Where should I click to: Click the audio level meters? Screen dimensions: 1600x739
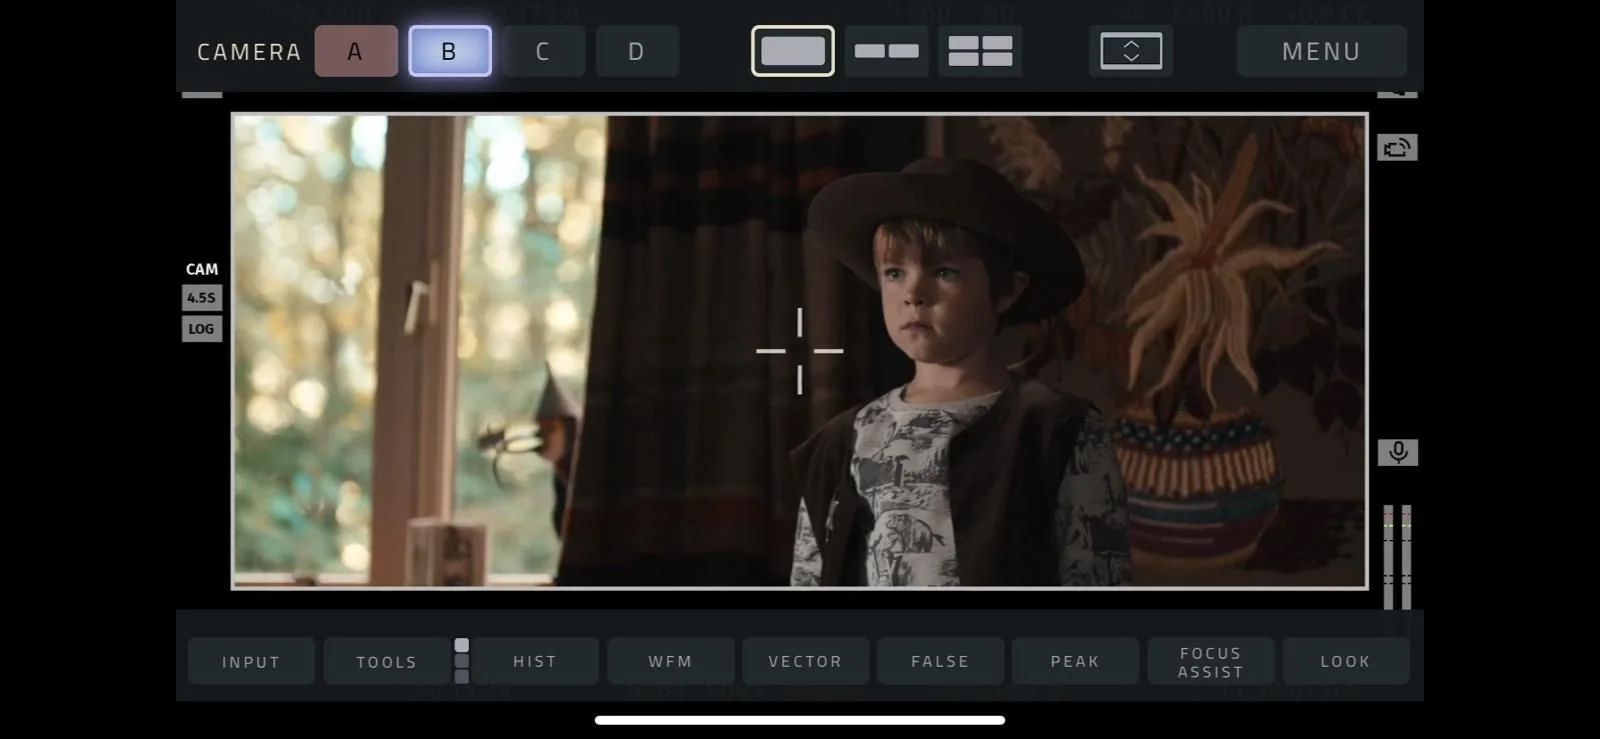(x=1397, y=557)
